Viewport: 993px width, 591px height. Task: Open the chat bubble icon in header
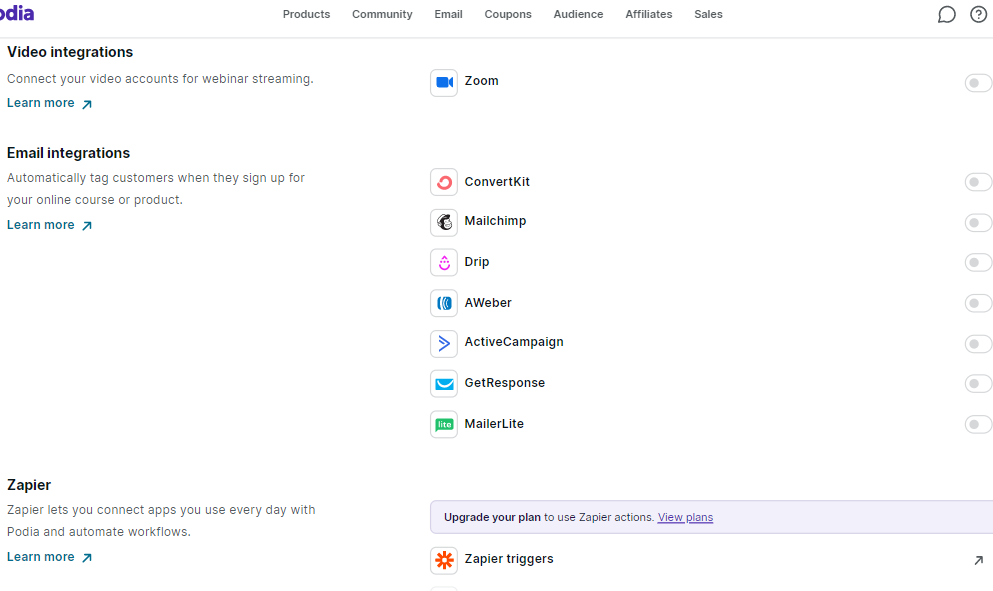click(946, 15)
